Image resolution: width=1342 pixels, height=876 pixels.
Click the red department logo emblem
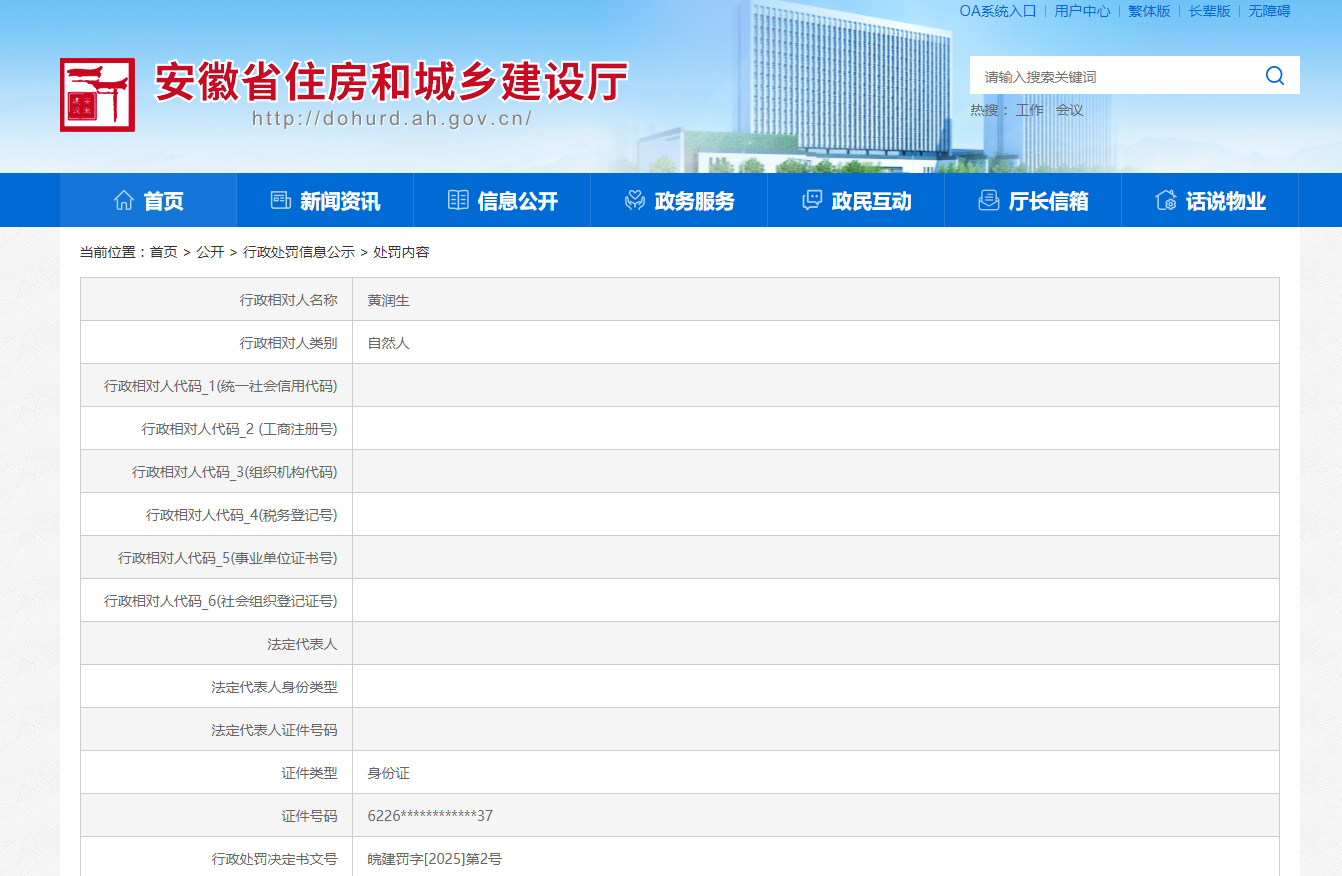click(97, 95)
